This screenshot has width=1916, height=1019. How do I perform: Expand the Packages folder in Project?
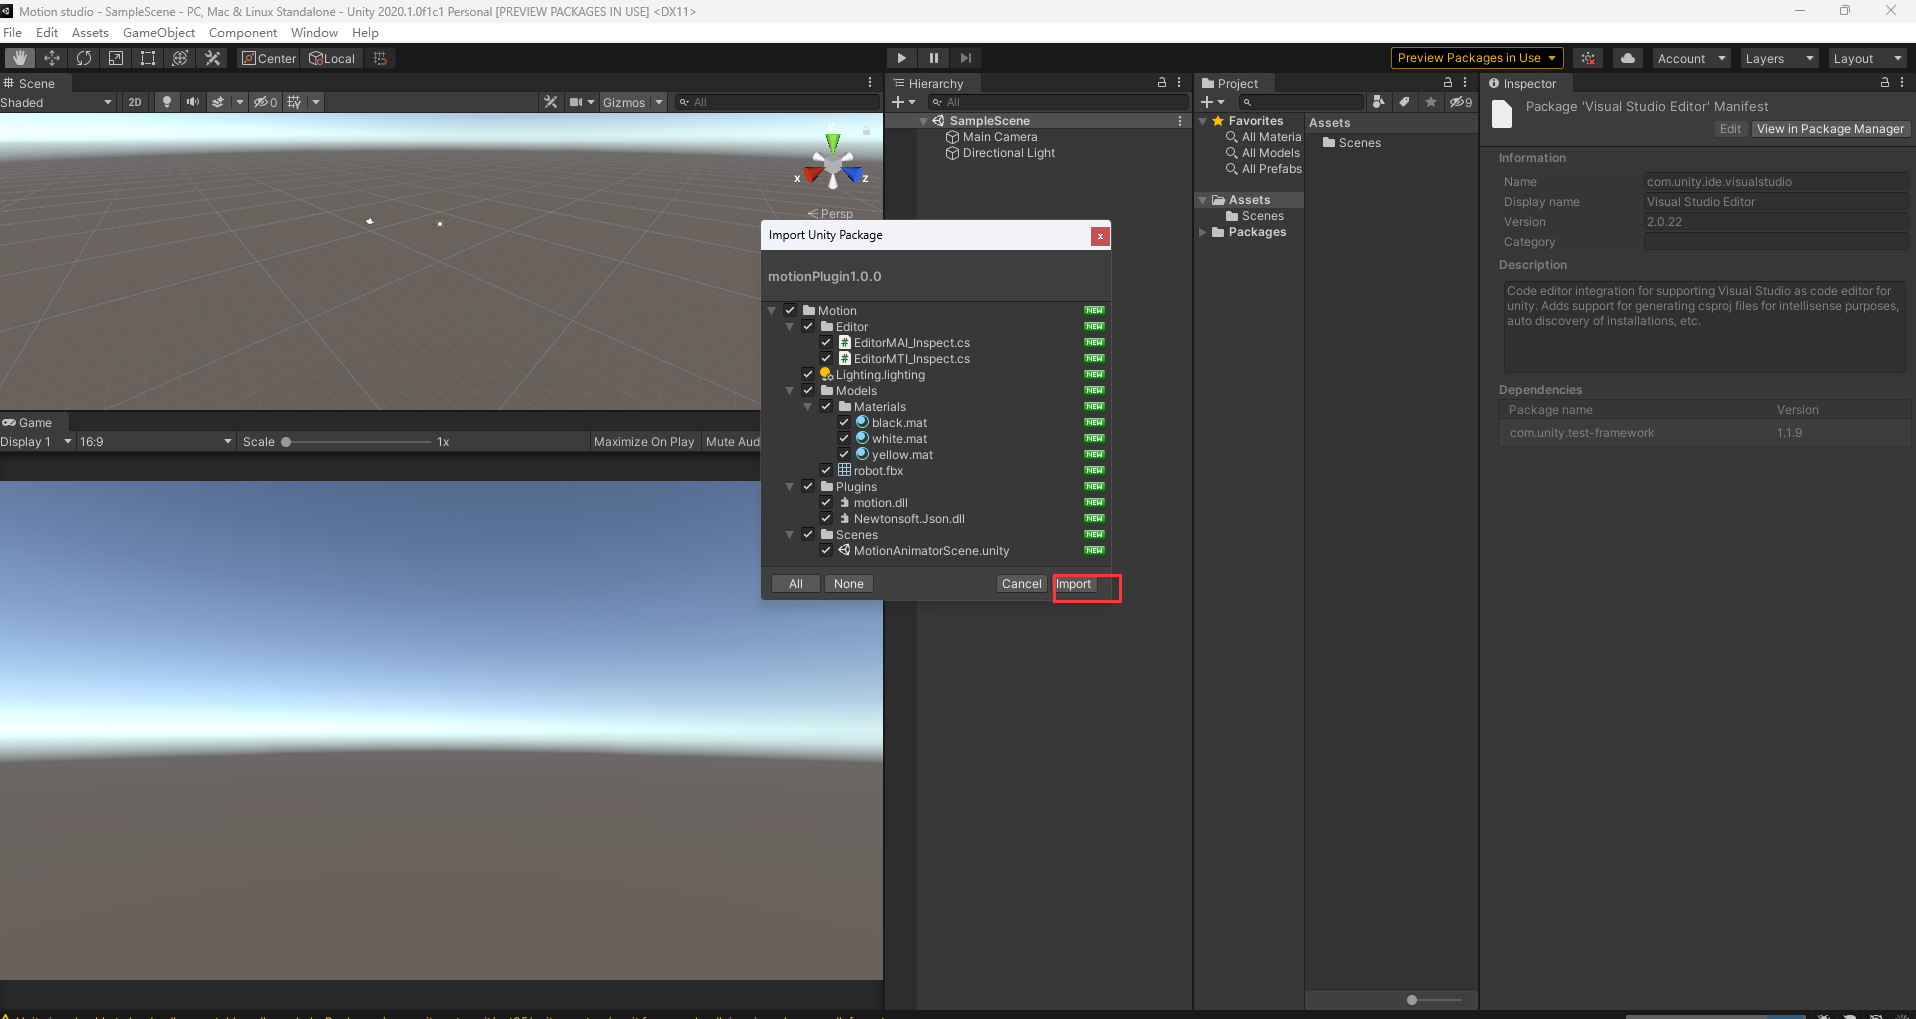[1203, 232]
